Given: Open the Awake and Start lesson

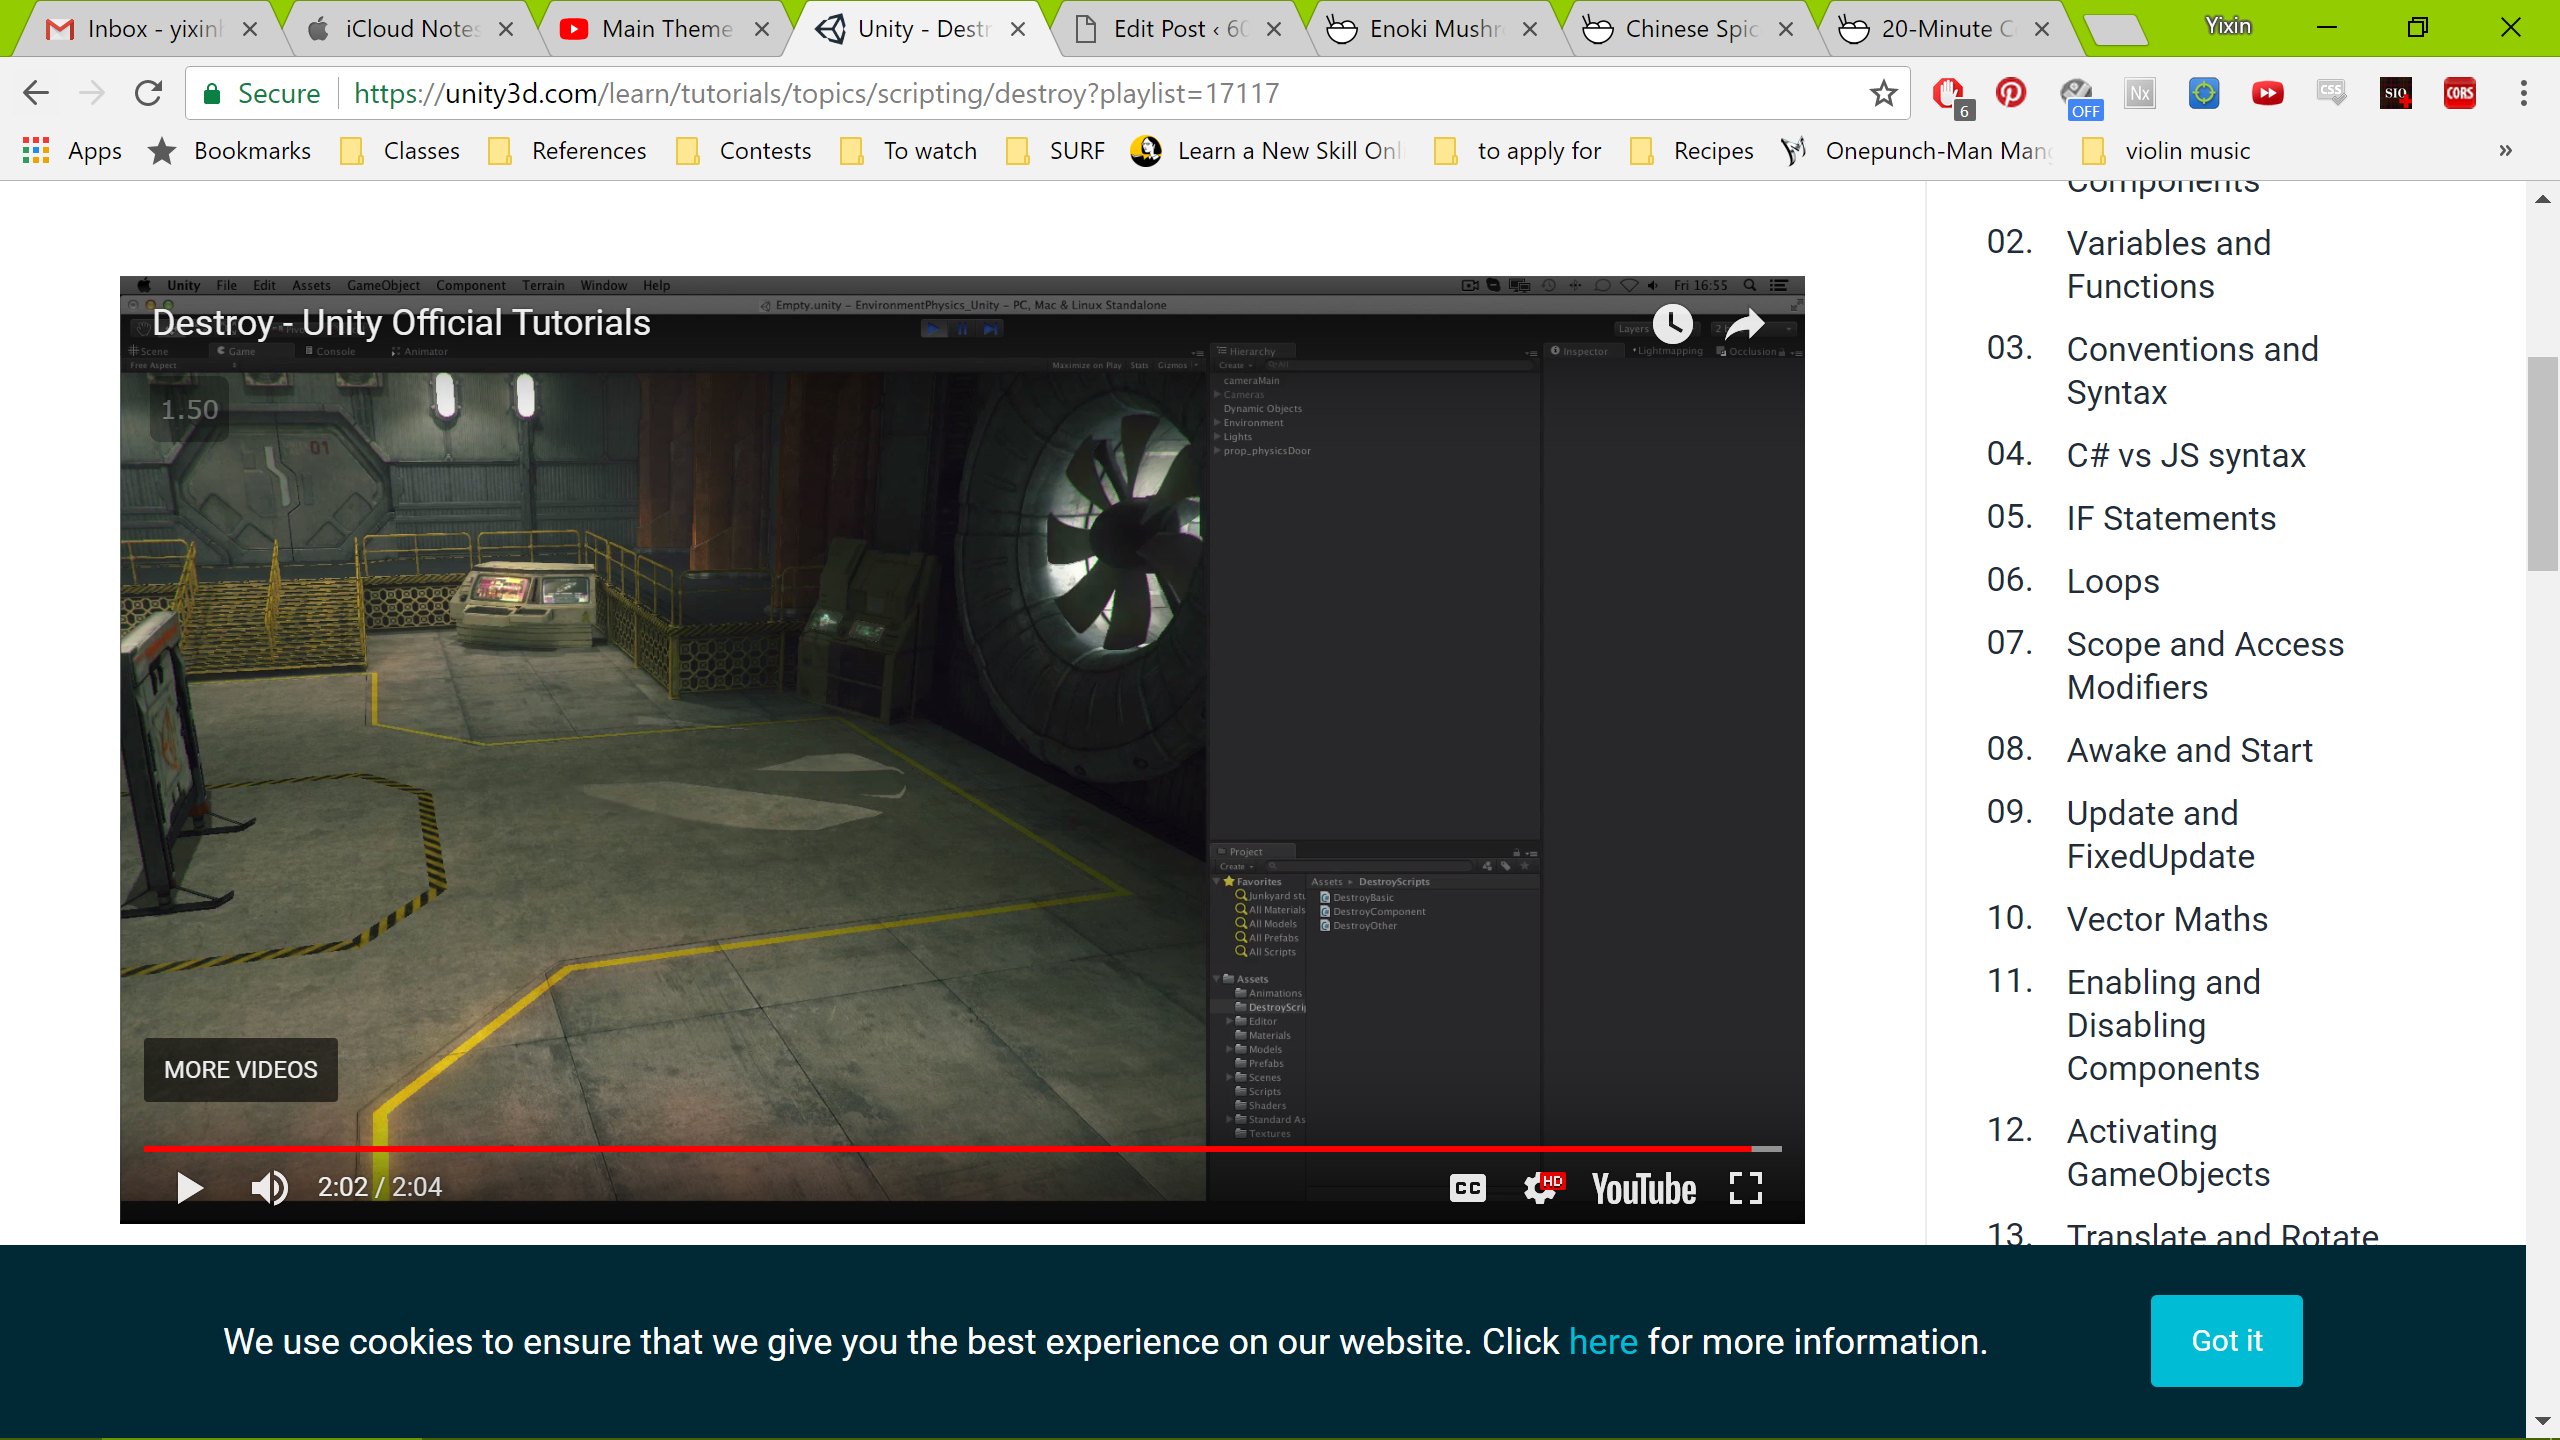Looking at the screenshot, I should coord(2189,751).
